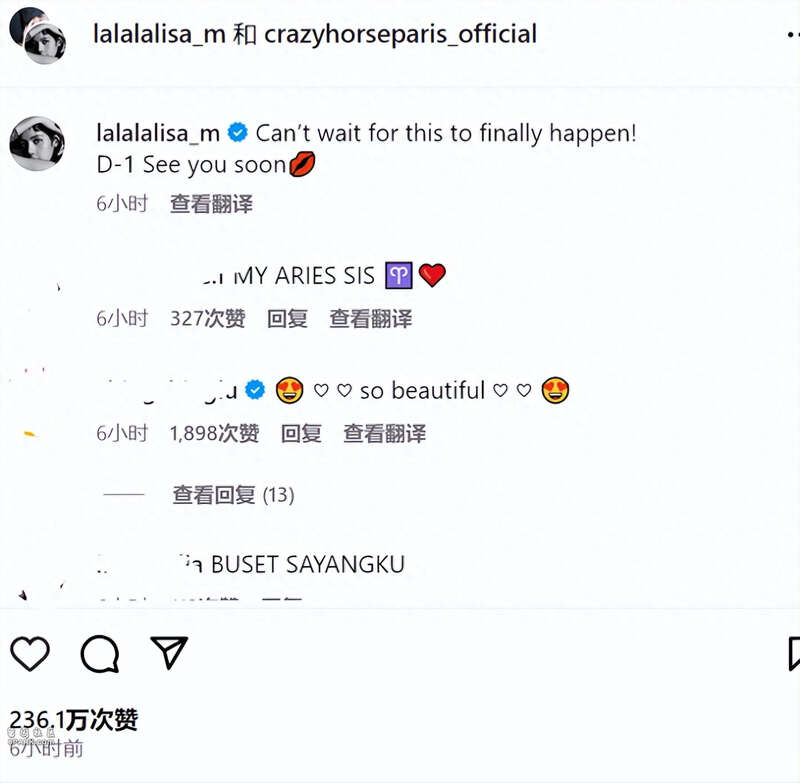Show 327 likes on the Aries comment

tap(208, 319)
